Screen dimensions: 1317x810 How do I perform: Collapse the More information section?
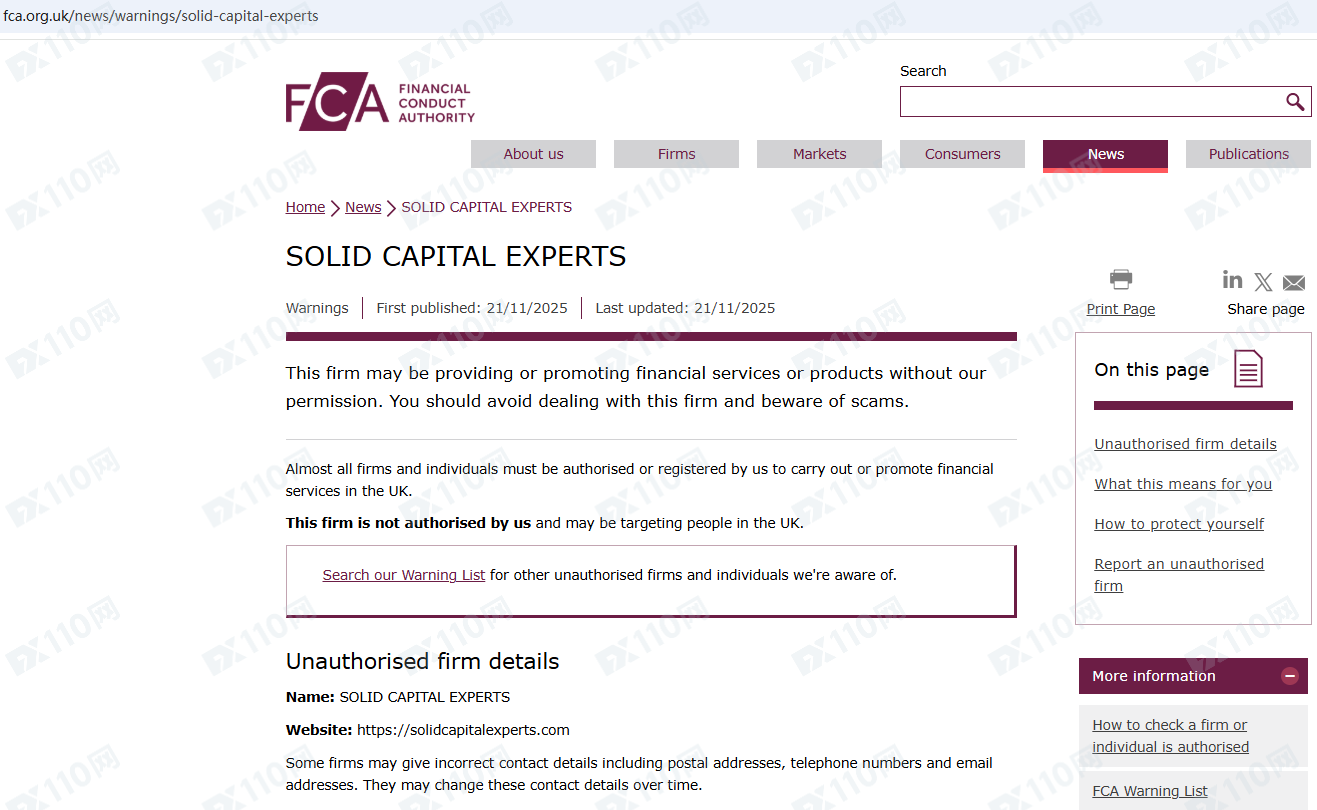click(x=1290, y=676)
